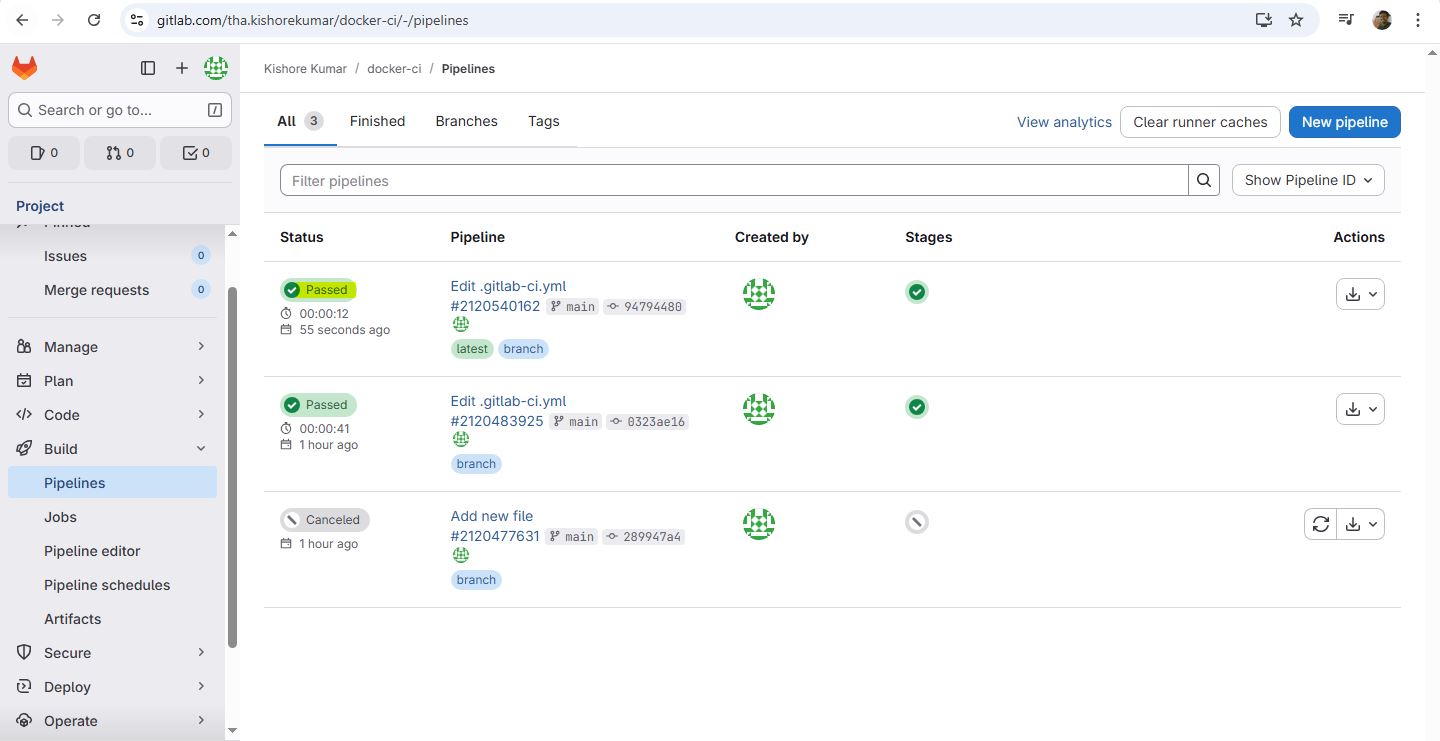1440x741 pixels.
Task: Open the View analytics link
Action: coord(1064,122)
